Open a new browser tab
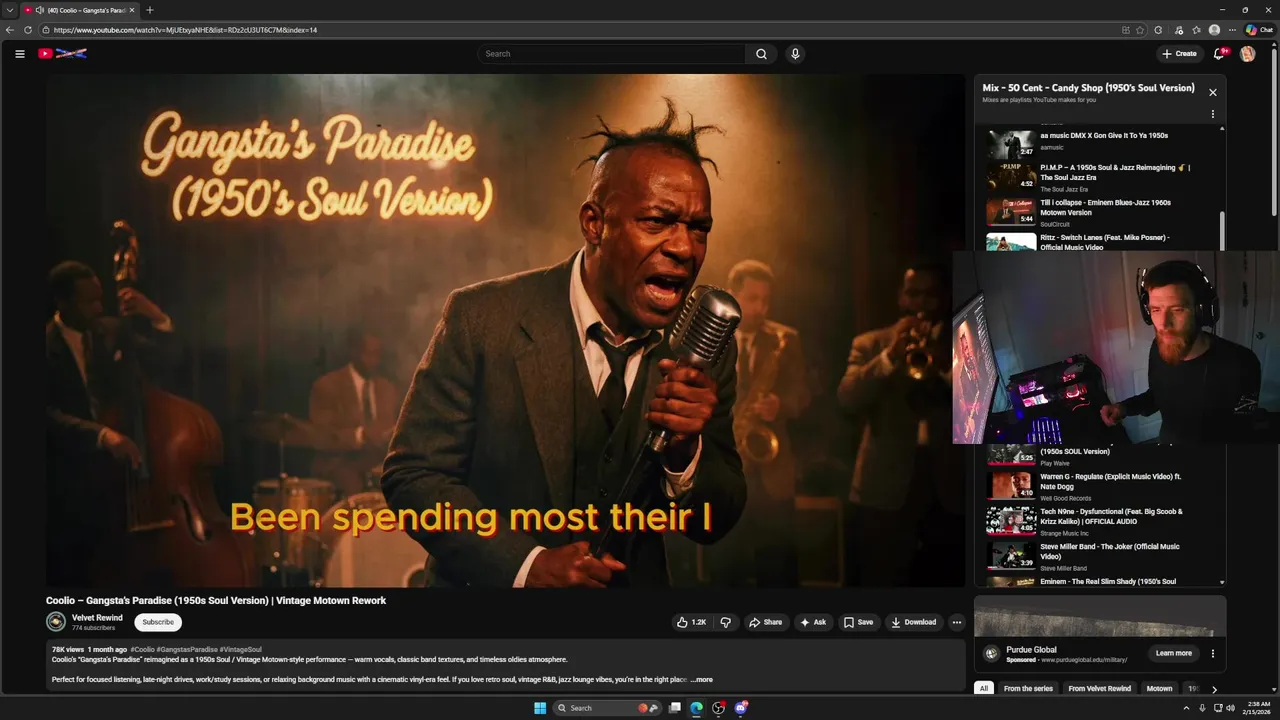 150,10
